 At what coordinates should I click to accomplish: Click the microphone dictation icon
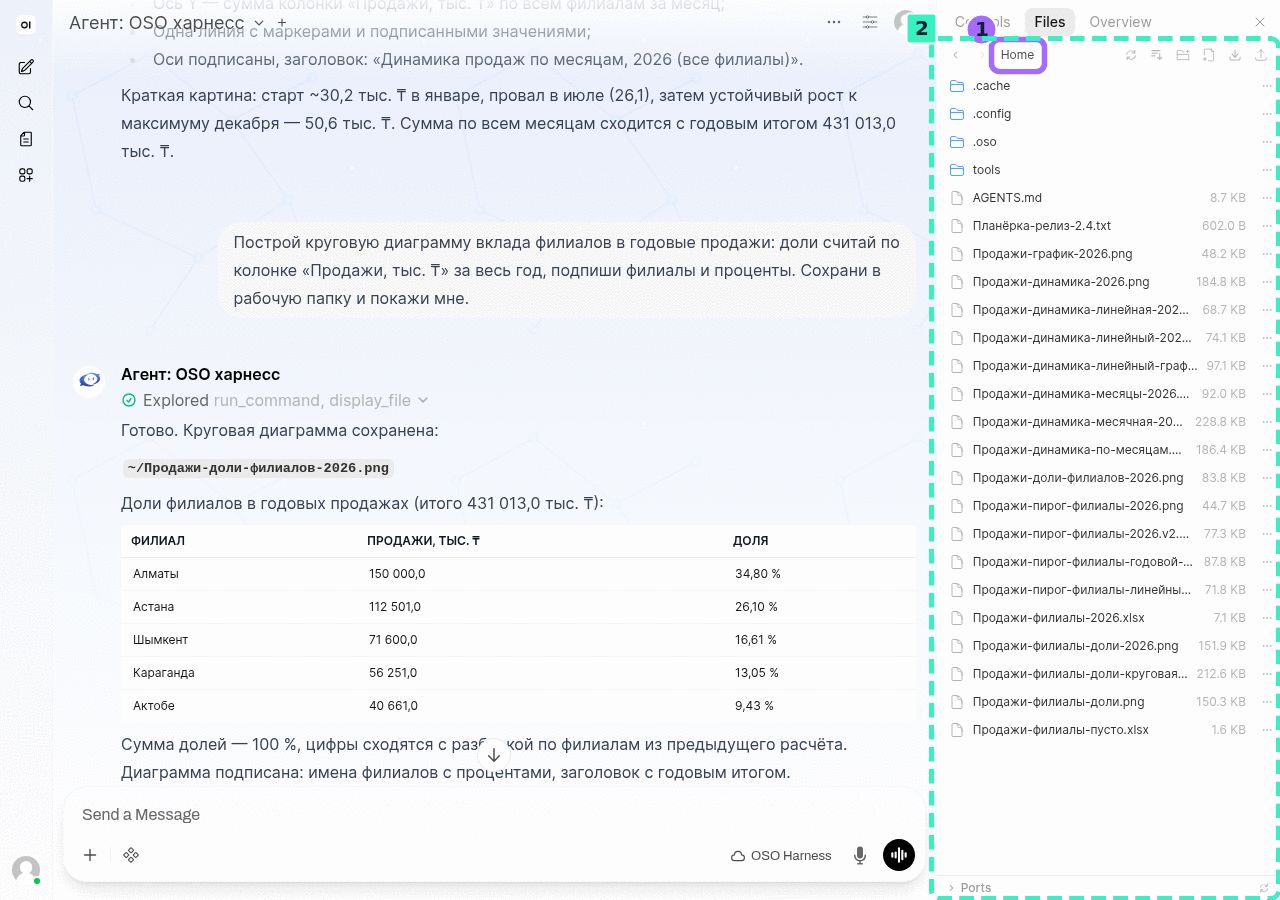[x=859, y=855]
